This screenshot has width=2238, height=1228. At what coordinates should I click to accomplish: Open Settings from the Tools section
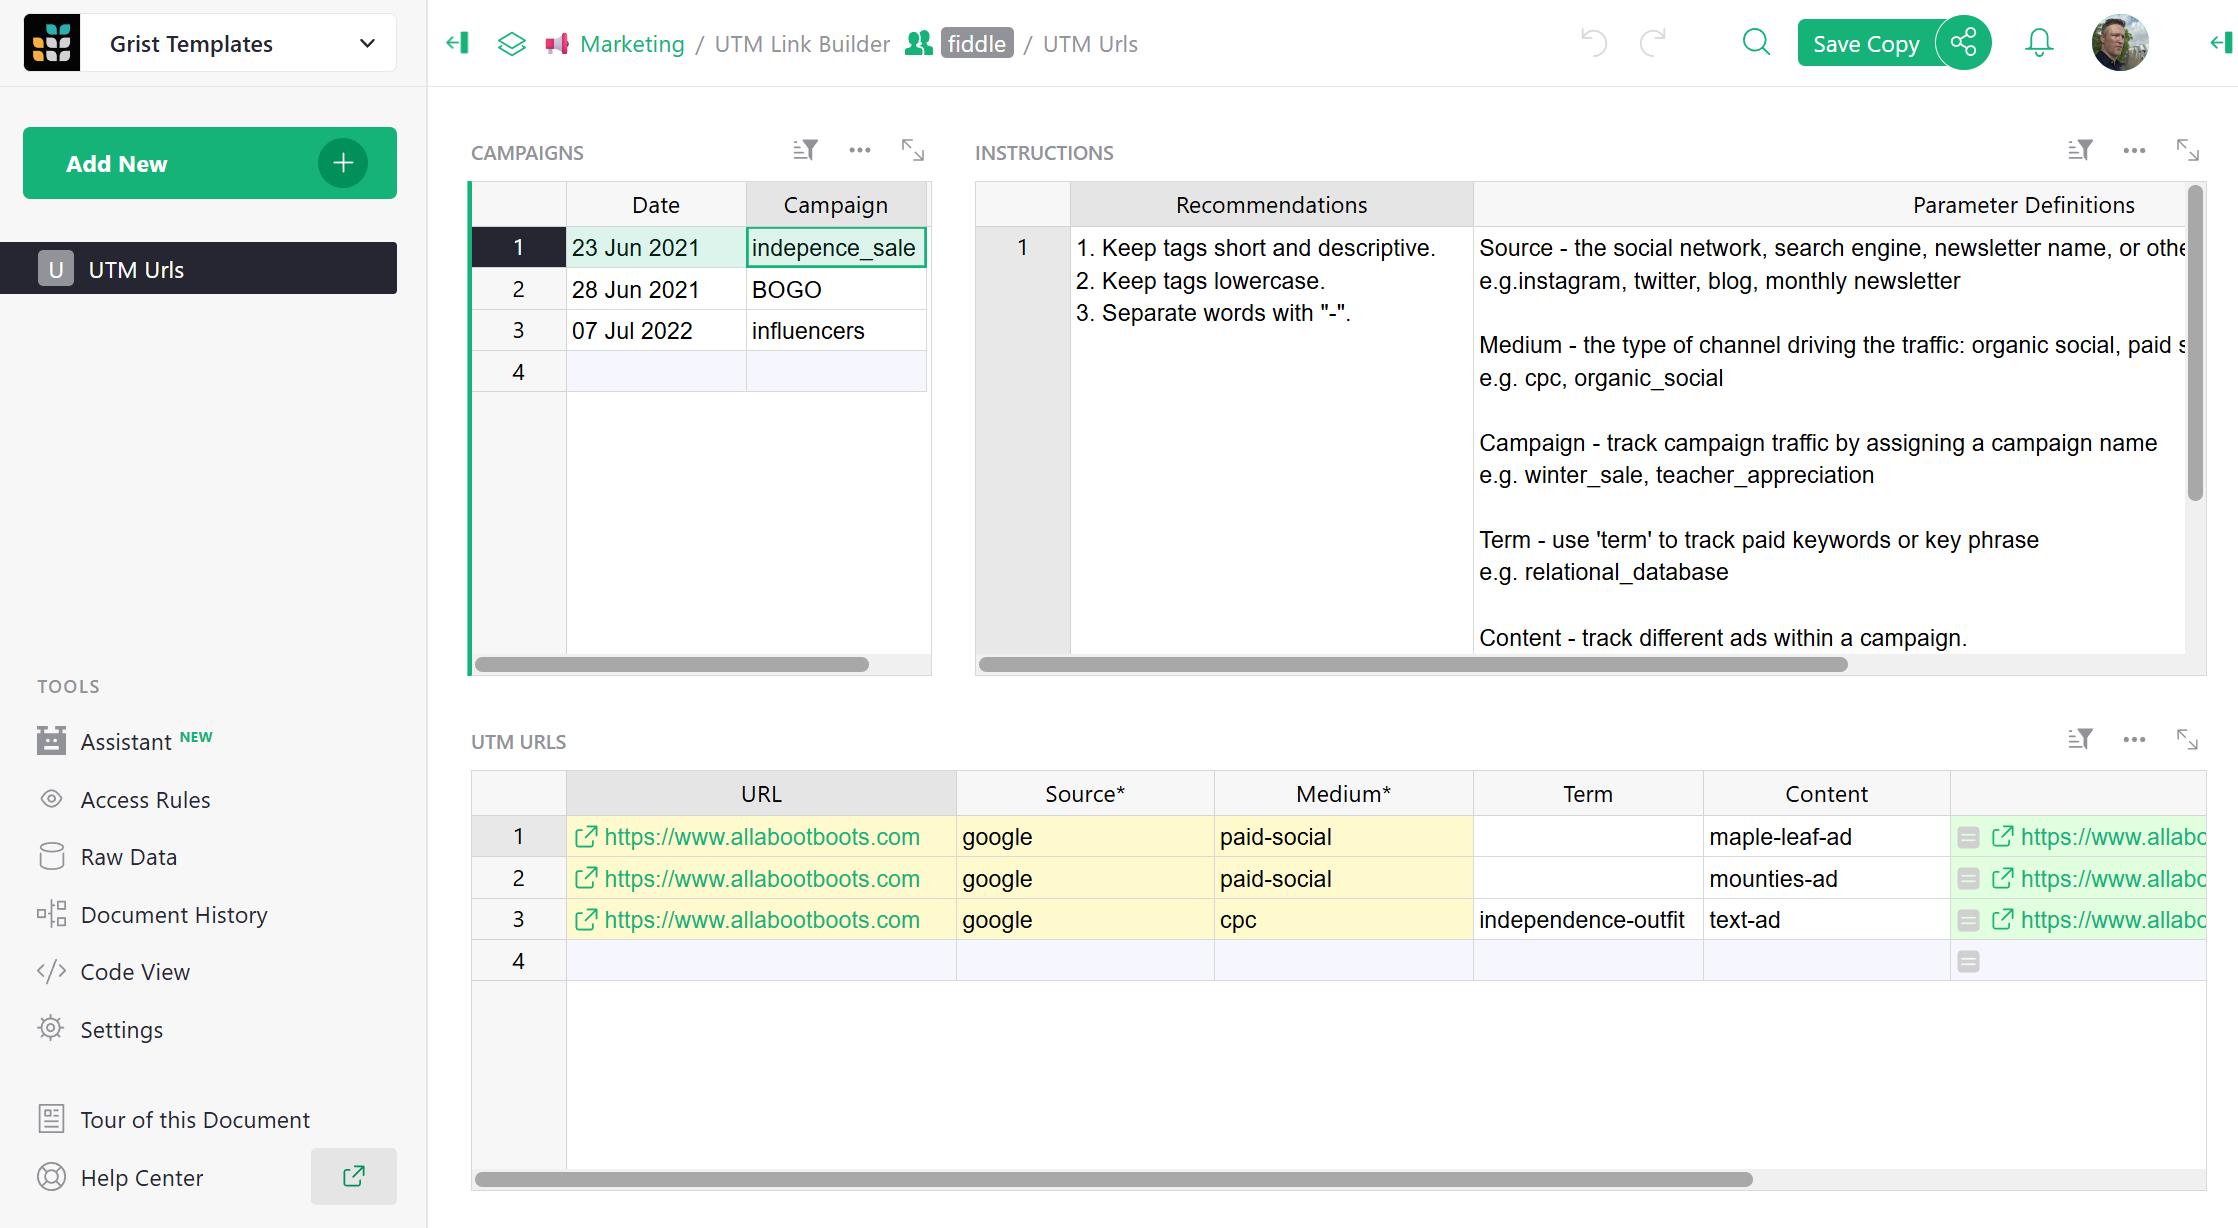(x=122, y=1029)
